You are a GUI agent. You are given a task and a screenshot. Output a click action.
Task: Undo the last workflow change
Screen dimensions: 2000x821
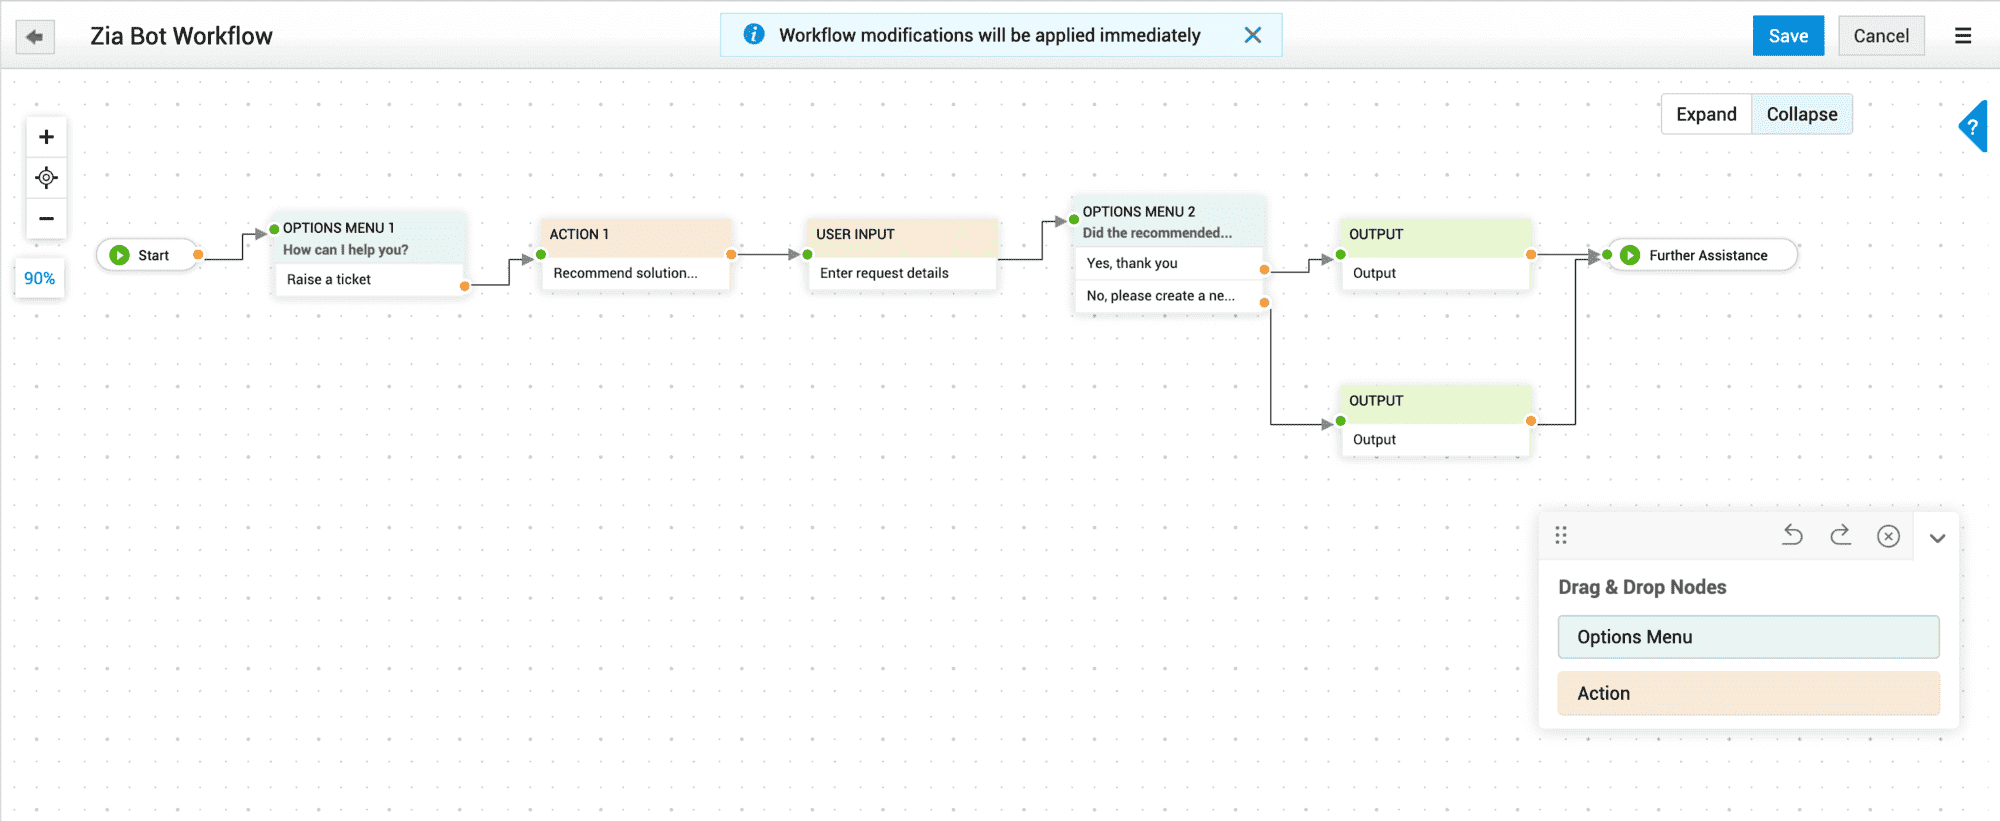click(1792, 536)
